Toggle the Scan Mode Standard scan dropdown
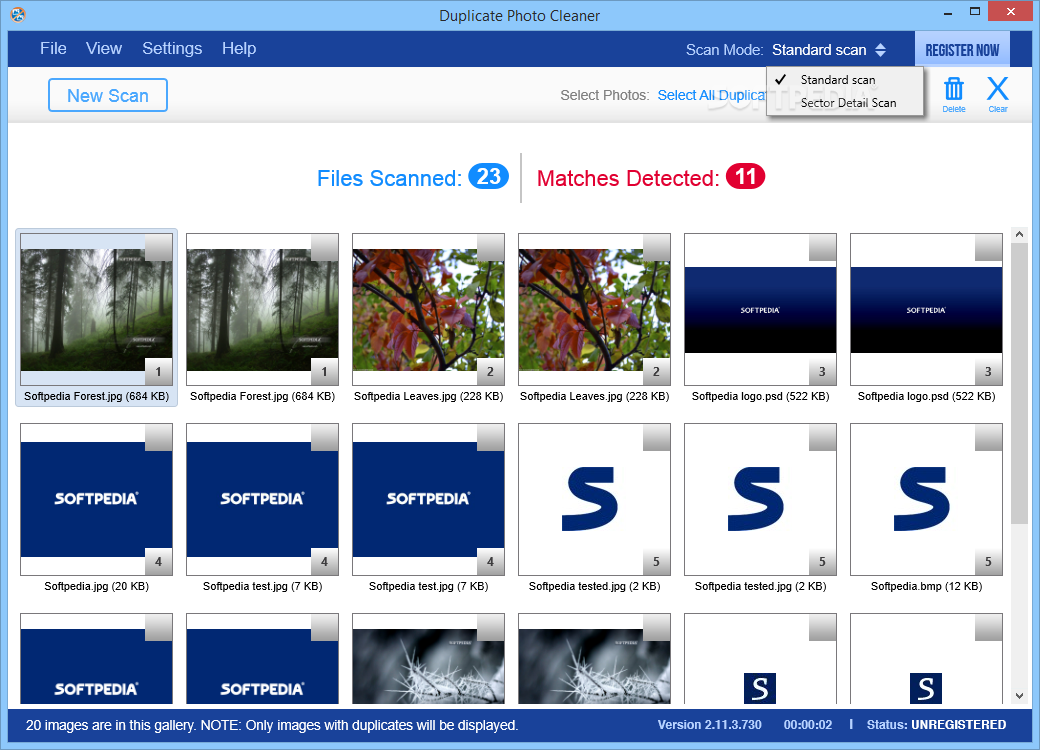The height and width of the screenshot is (750, 1040). (x=828, y=50)
